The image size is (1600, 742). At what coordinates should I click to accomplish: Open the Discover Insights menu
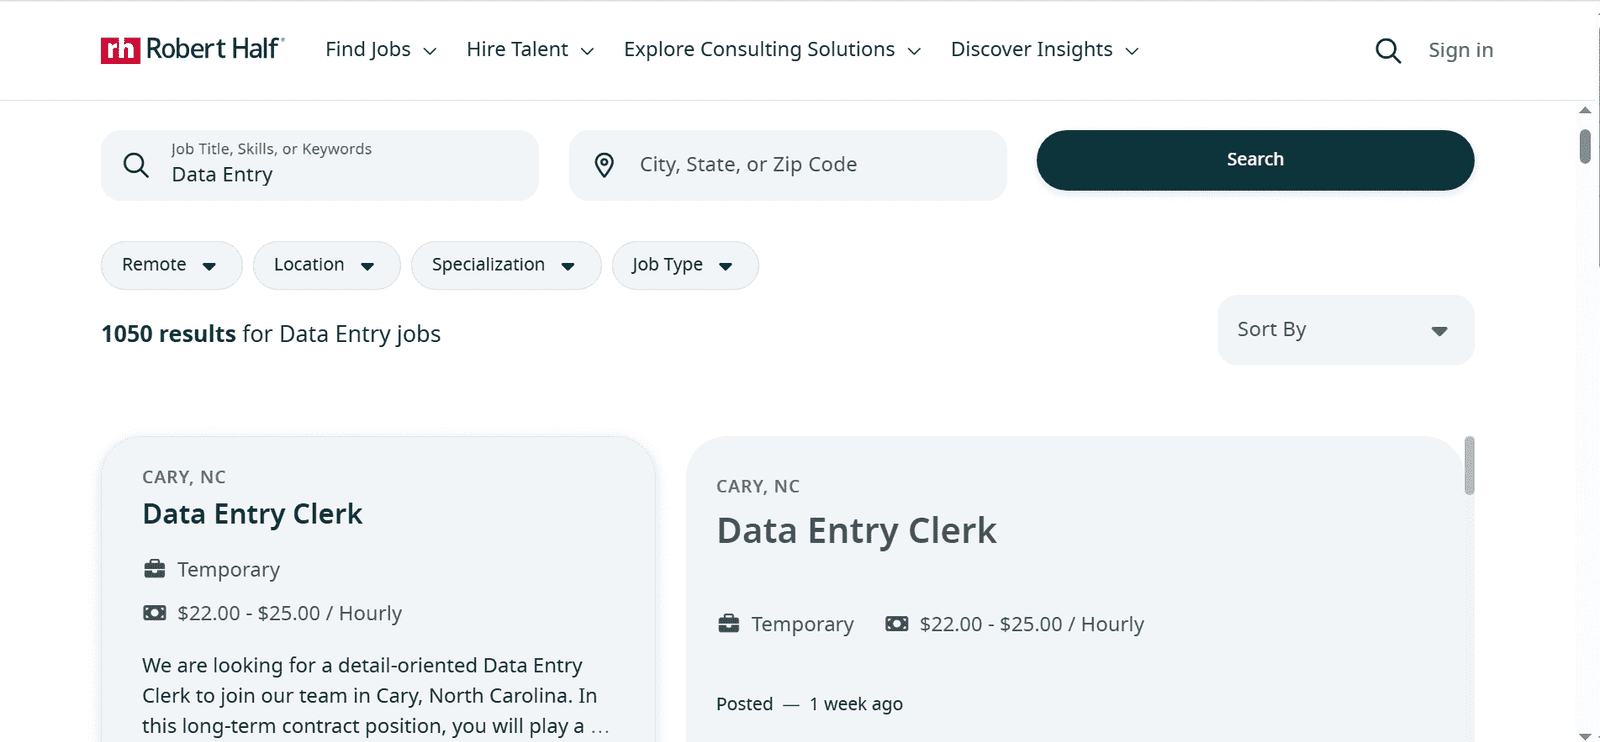(1045, 50)
